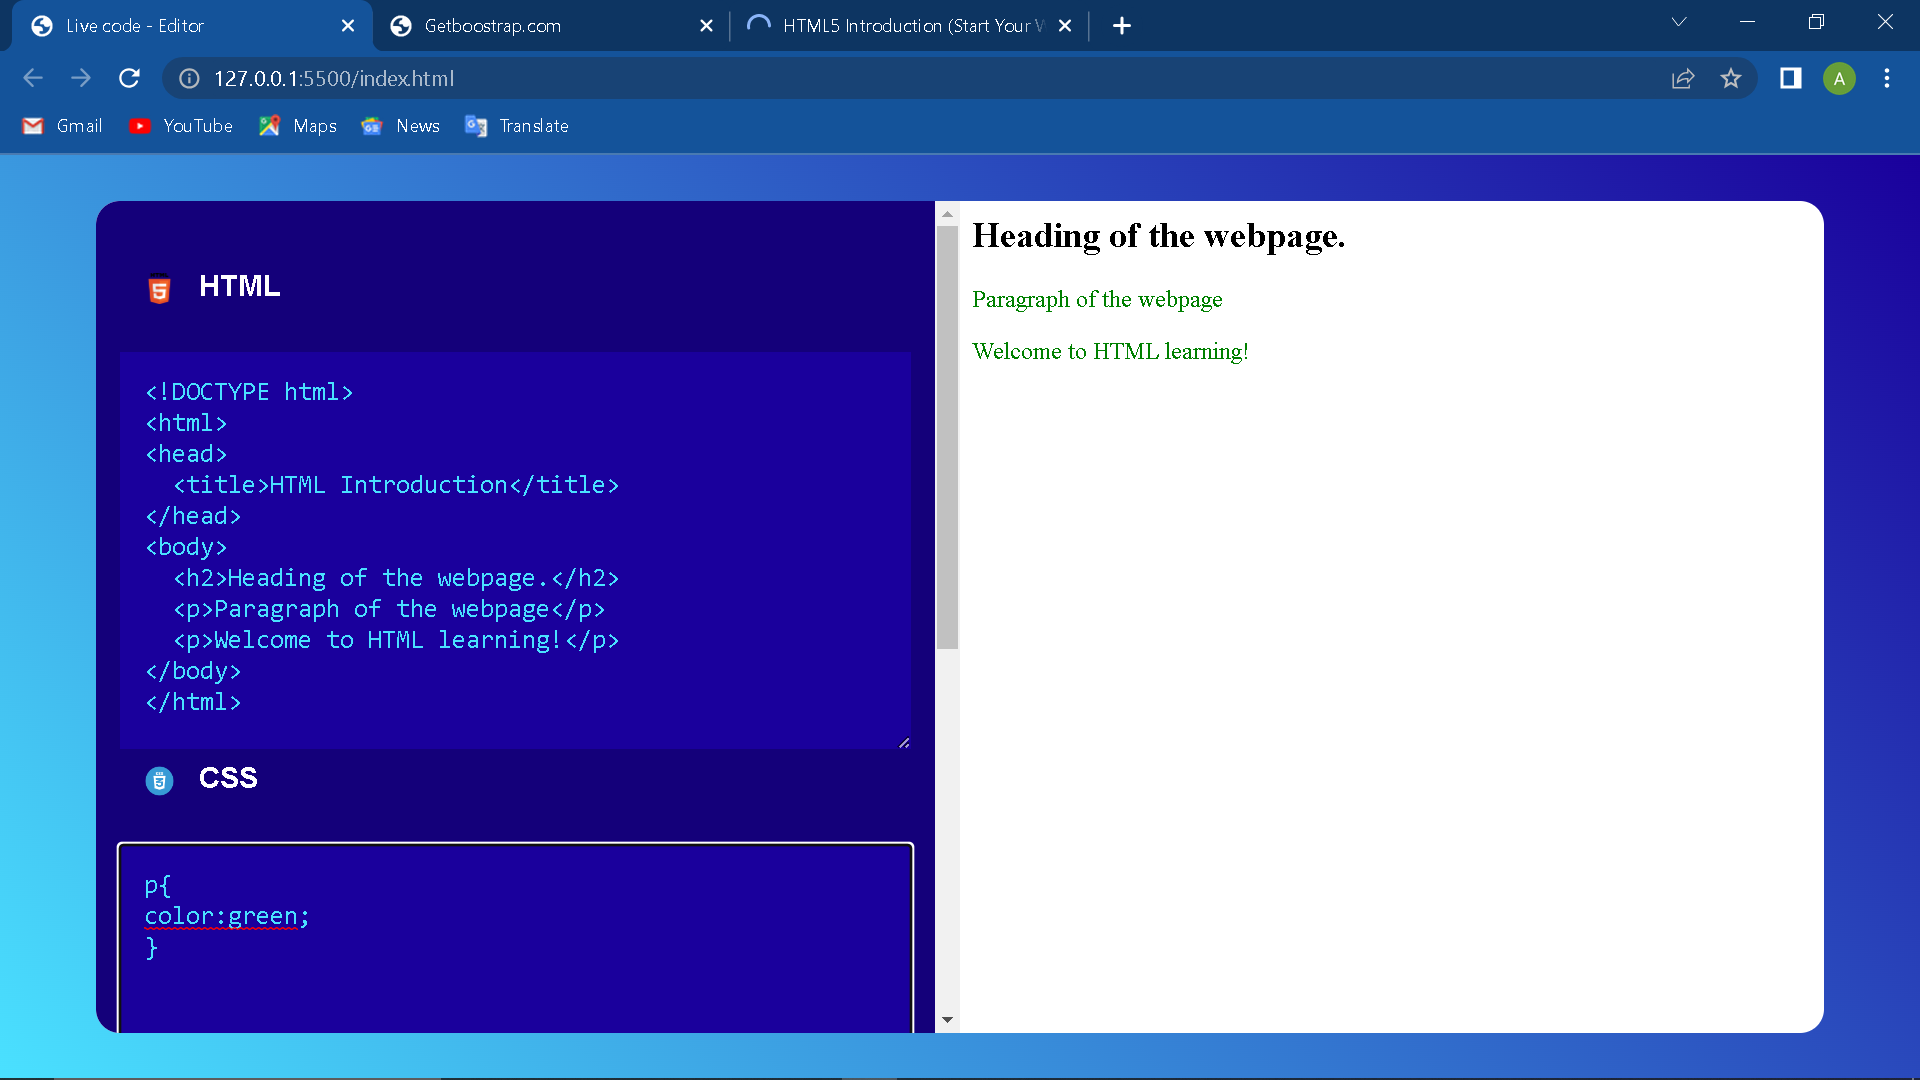
Task: Switch to the Live code - Editor tab
Action: pos(190,26)
